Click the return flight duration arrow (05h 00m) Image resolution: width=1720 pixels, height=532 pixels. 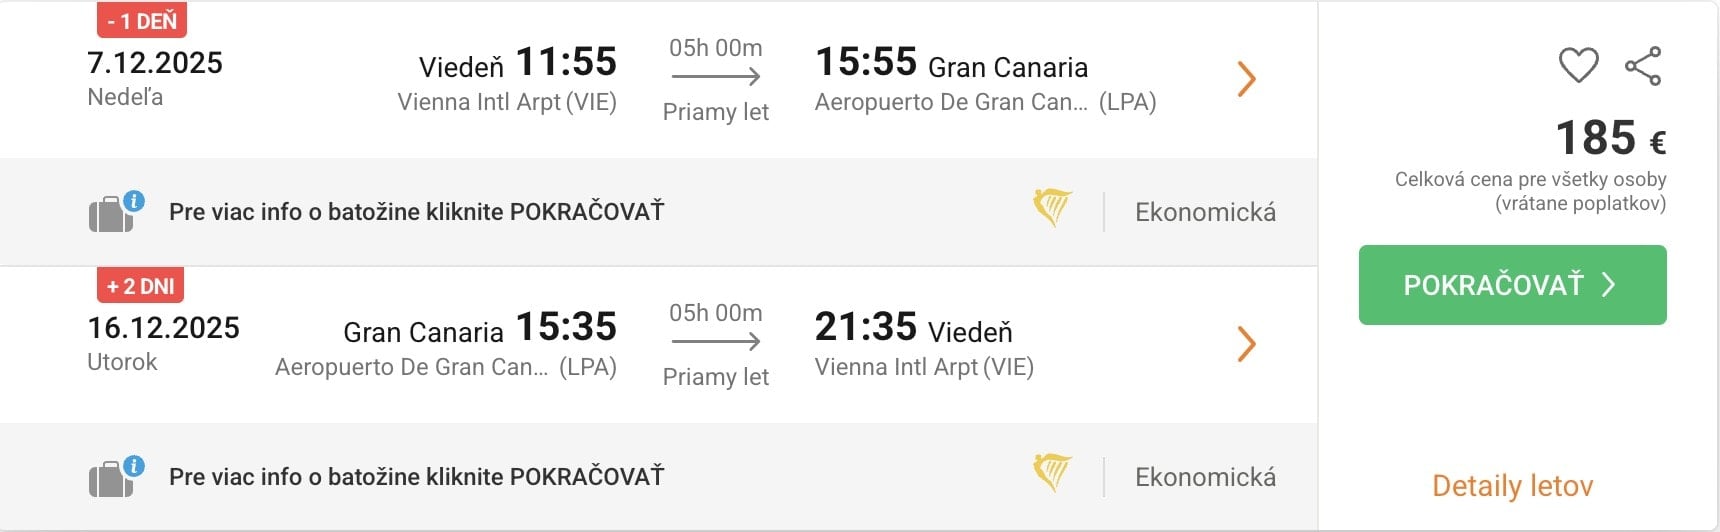(x=716, y=341)
